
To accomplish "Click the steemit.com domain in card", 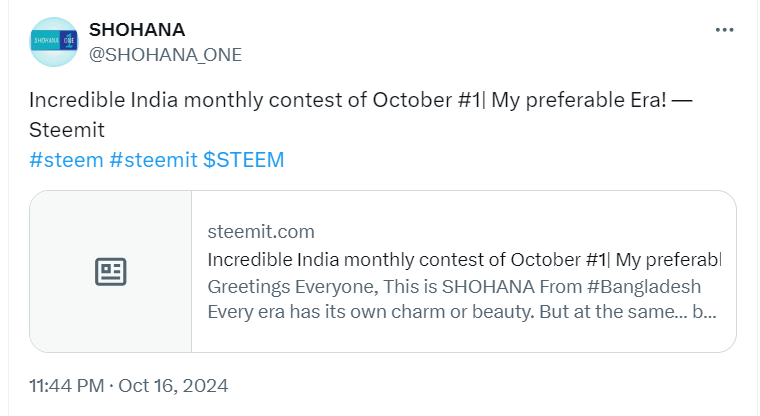I will click(x=261, y=232).
